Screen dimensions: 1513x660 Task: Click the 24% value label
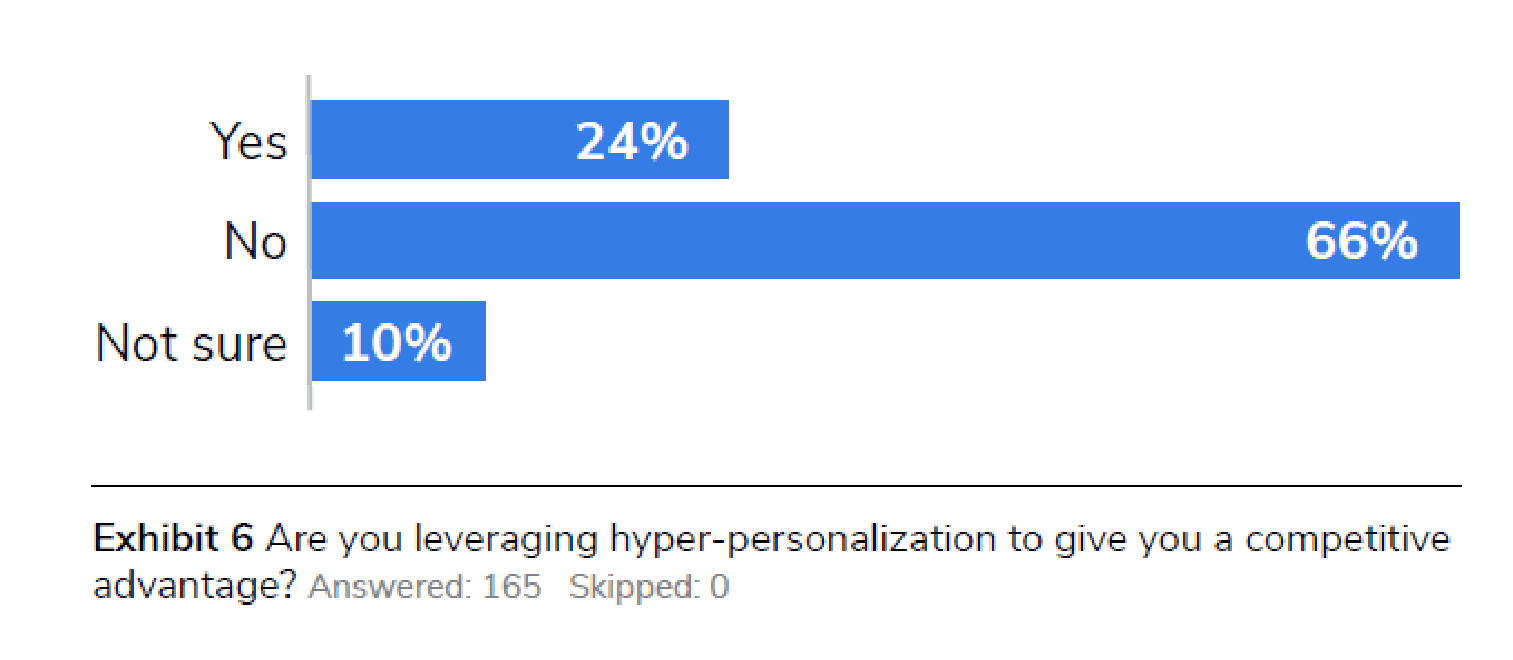tap(632, 143)
